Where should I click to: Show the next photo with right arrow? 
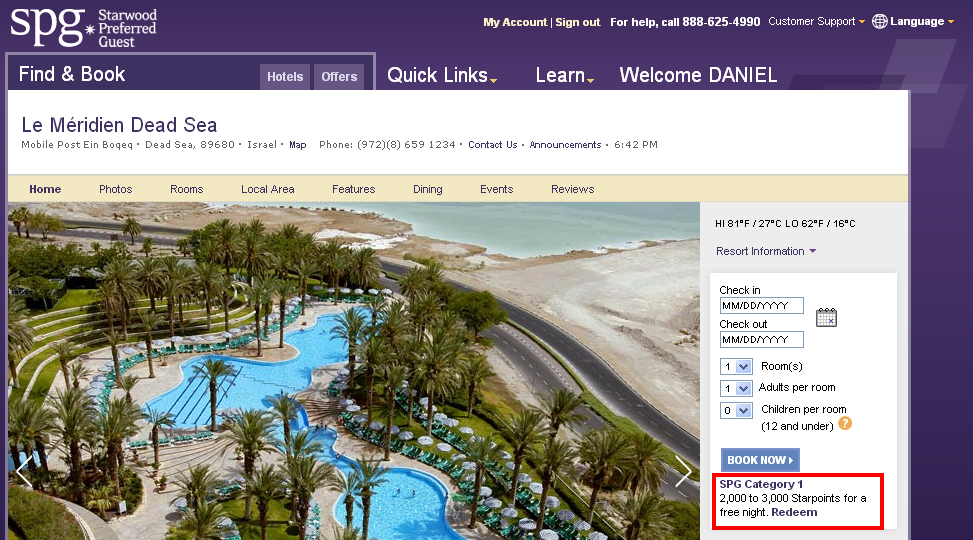[683, 472]
